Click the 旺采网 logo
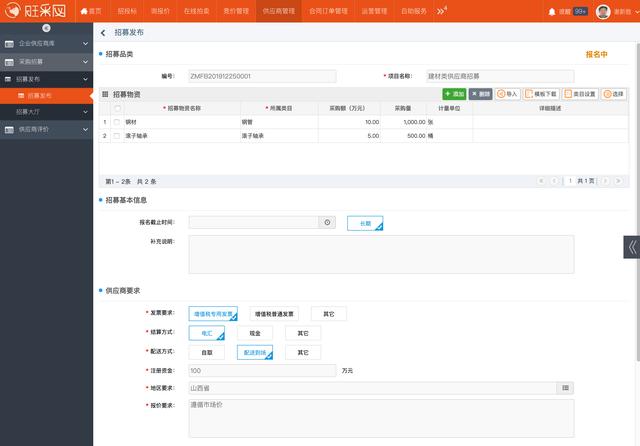Image resolution: width=640 pixels, height=446 pixels. [35, 11]
